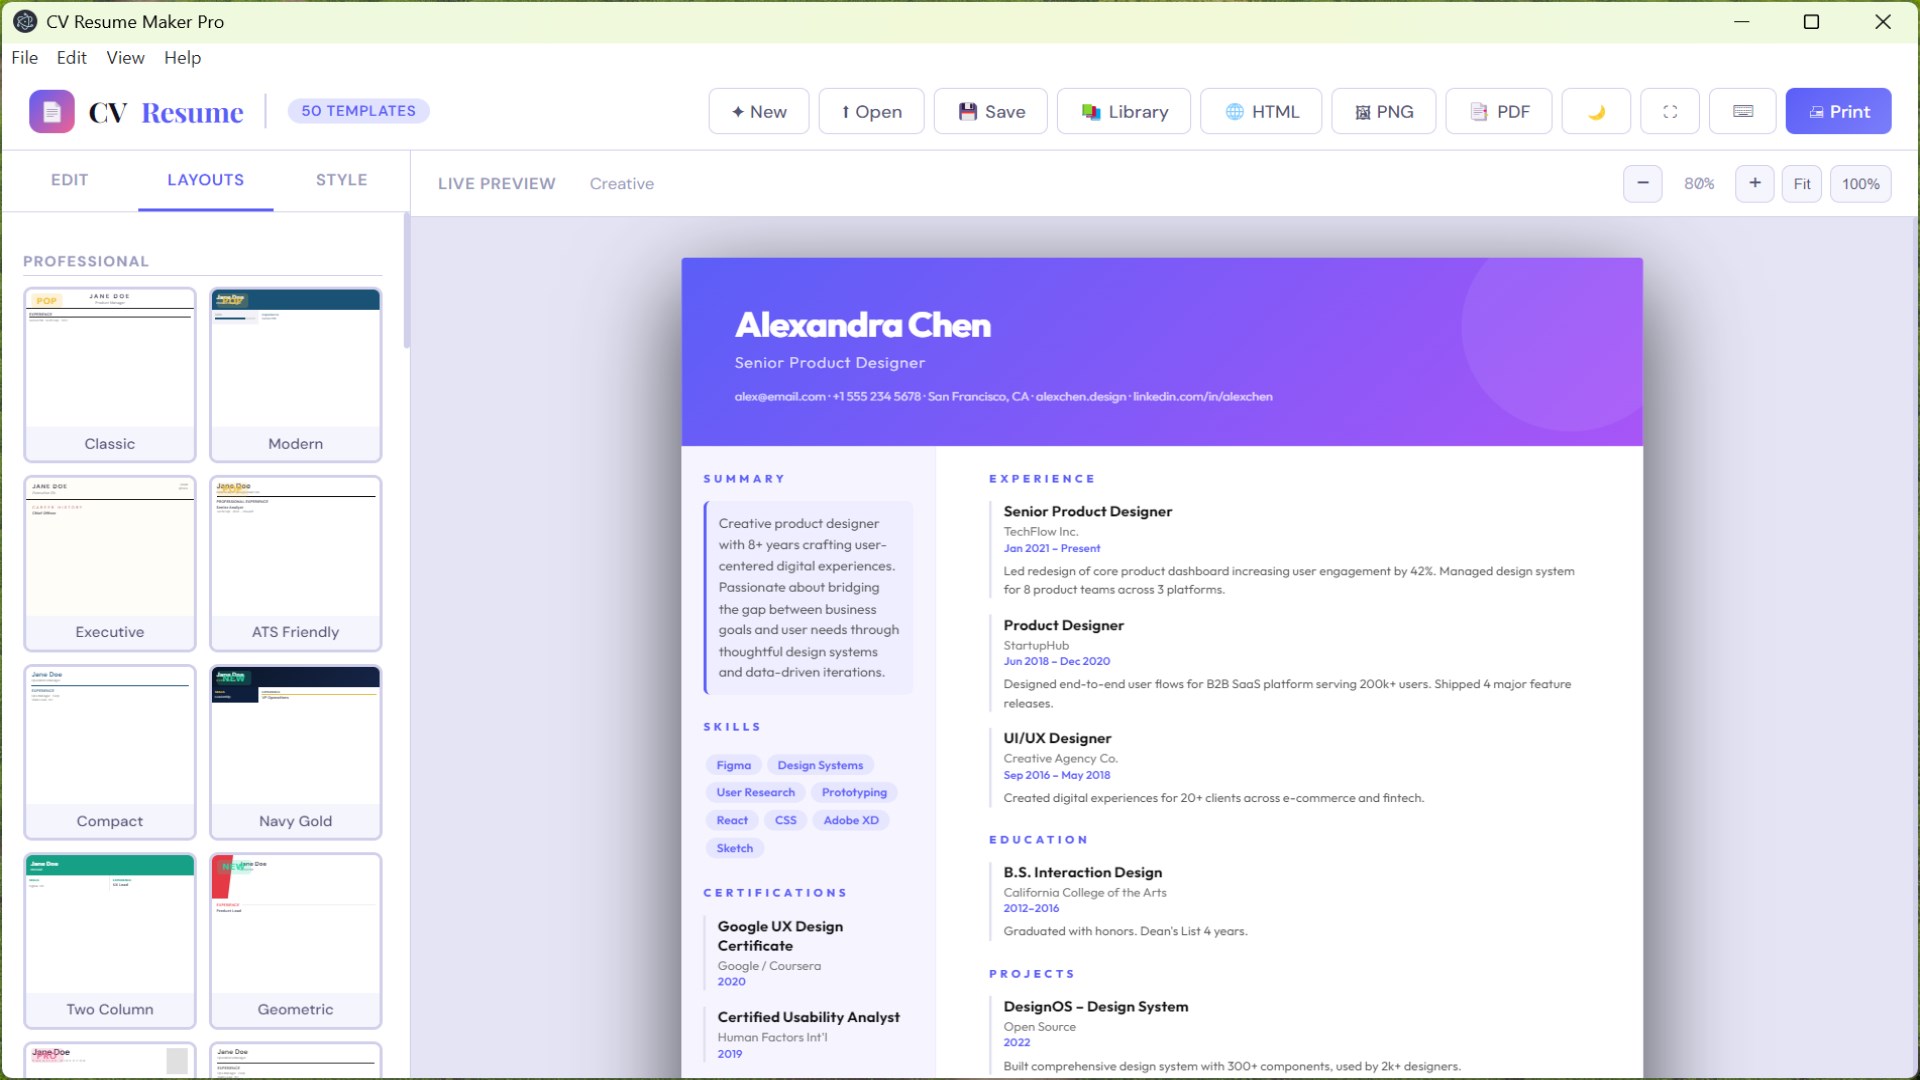Zoom out with the minus button
This screenshot has width=1920, height=1080.
coord(1642,183)
